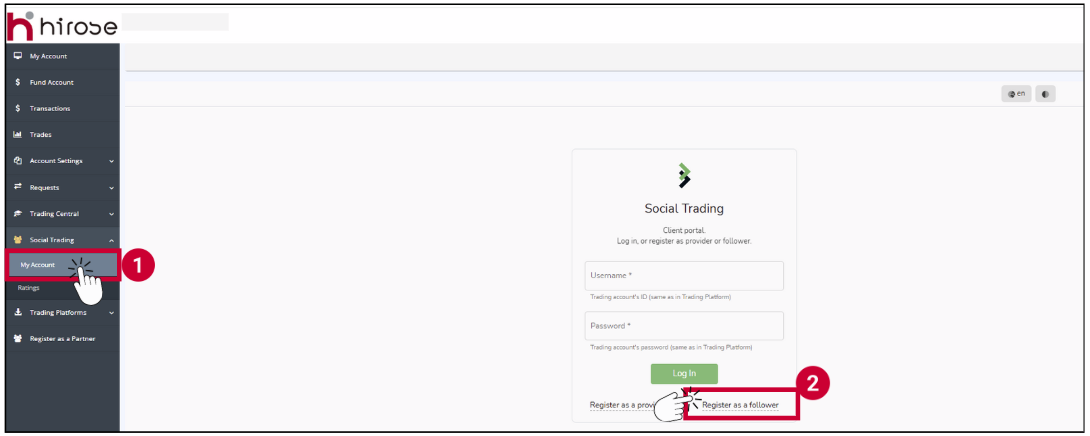Focus the Password input field

(684, 326)
